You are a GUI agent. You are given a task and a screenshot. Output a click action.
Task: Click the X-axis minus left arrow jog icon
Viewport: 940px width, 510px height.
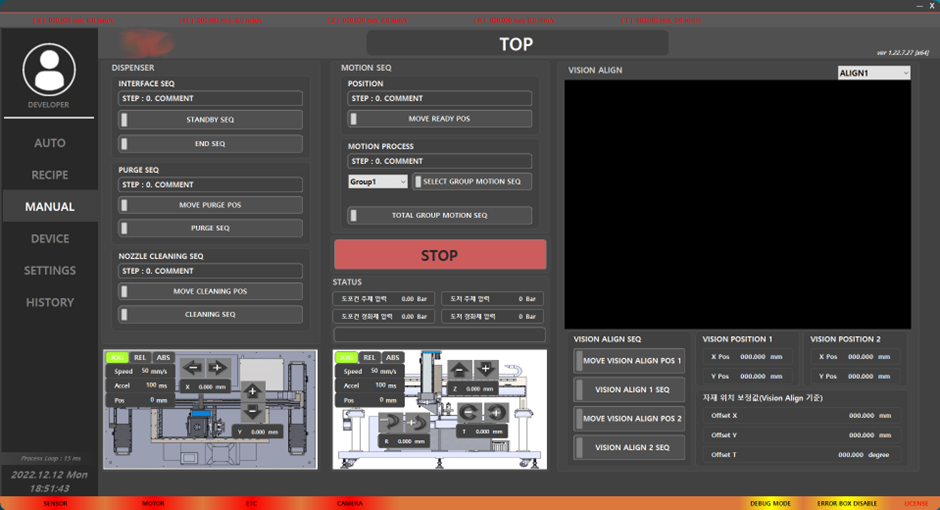pyautogui.click(x=194, y=367)
